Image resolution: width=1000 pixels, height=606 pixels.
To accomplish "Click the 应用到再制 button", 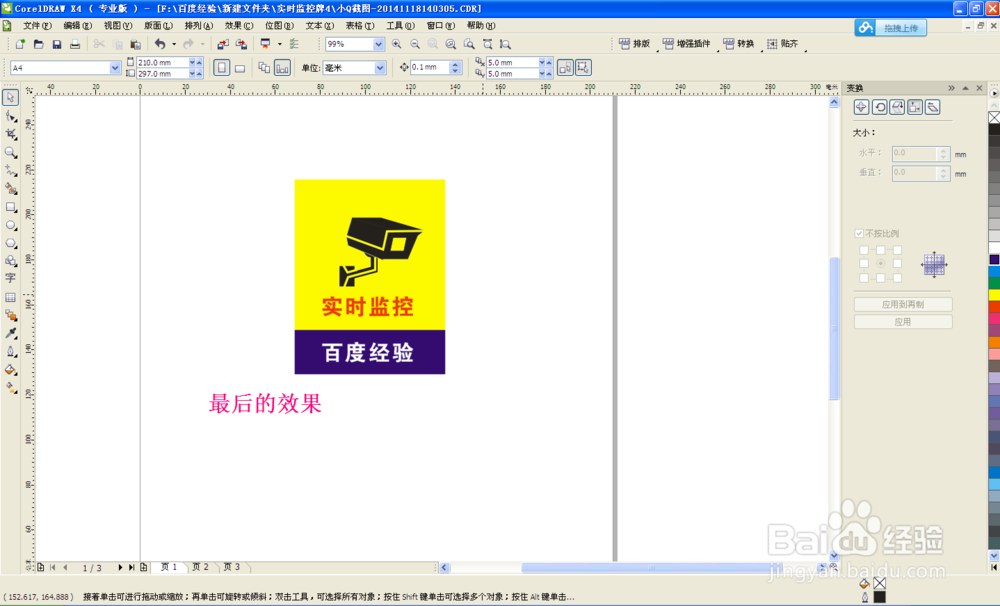I will tap(902, 302).
